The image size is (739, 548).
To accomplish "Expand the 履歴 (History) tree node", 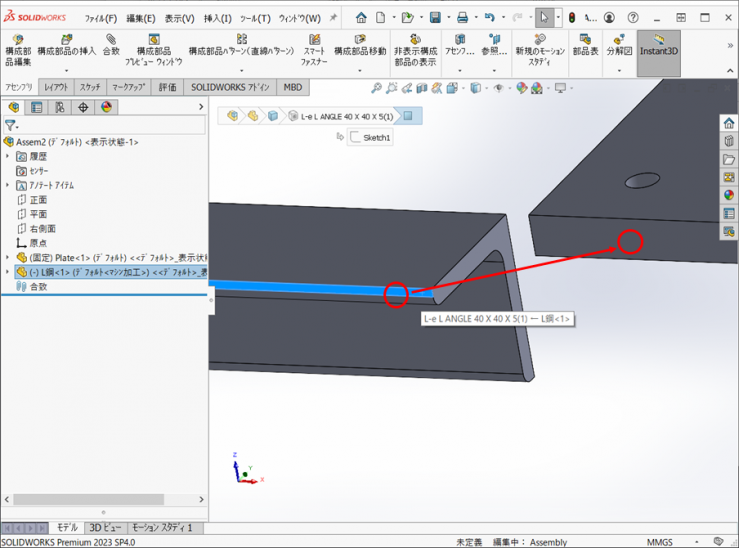I will (8, 157).
